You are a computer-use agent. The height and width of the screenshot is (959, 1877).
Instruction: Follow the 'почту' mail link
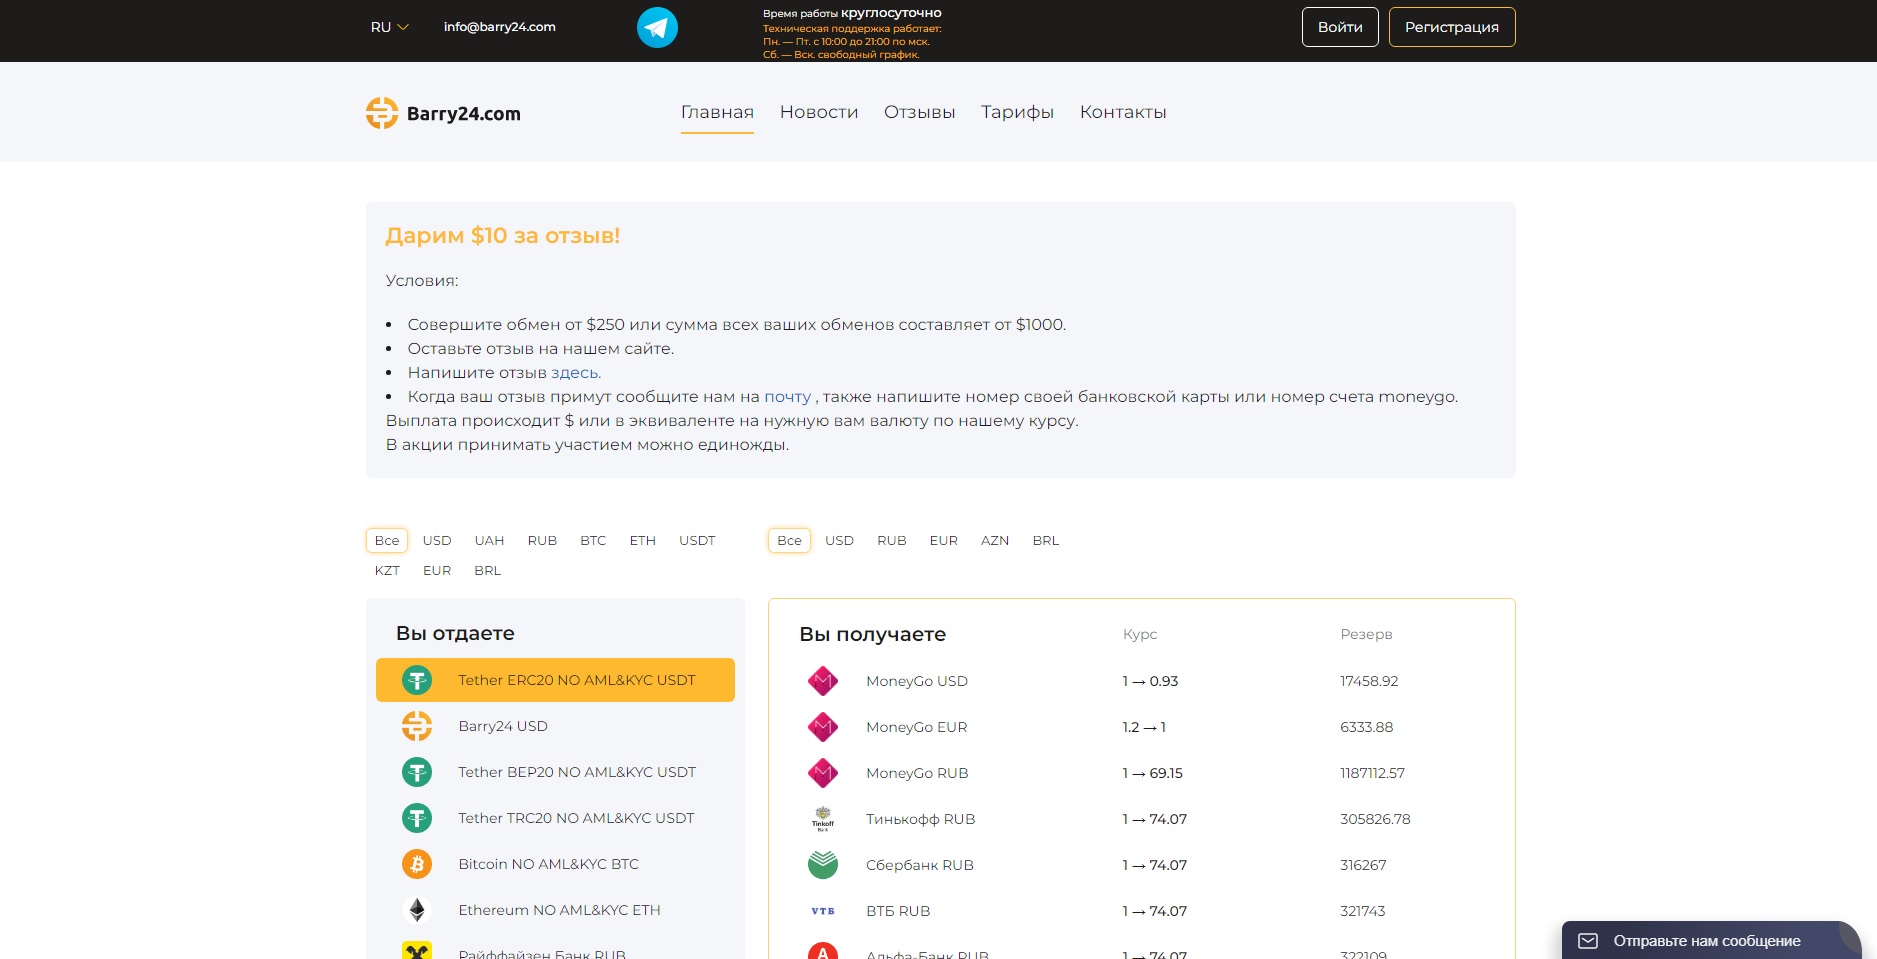(x=787, y=397)
